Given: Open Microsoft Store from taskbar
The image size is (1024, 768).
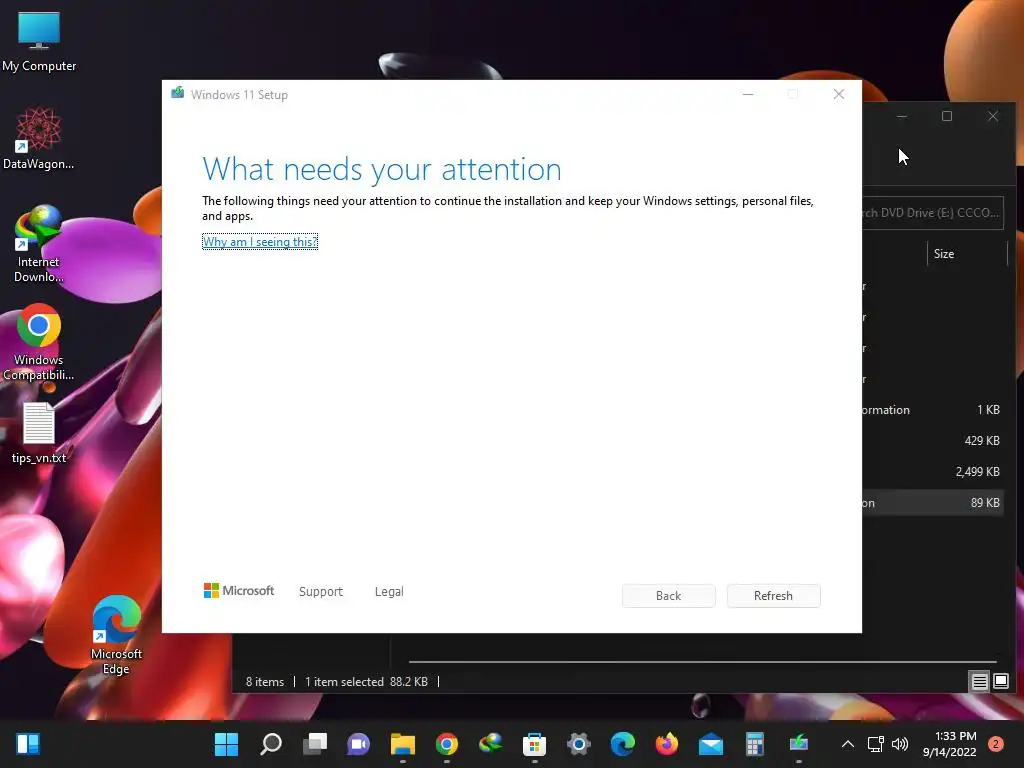Looking at the screenshot, I should pos(534,744).
